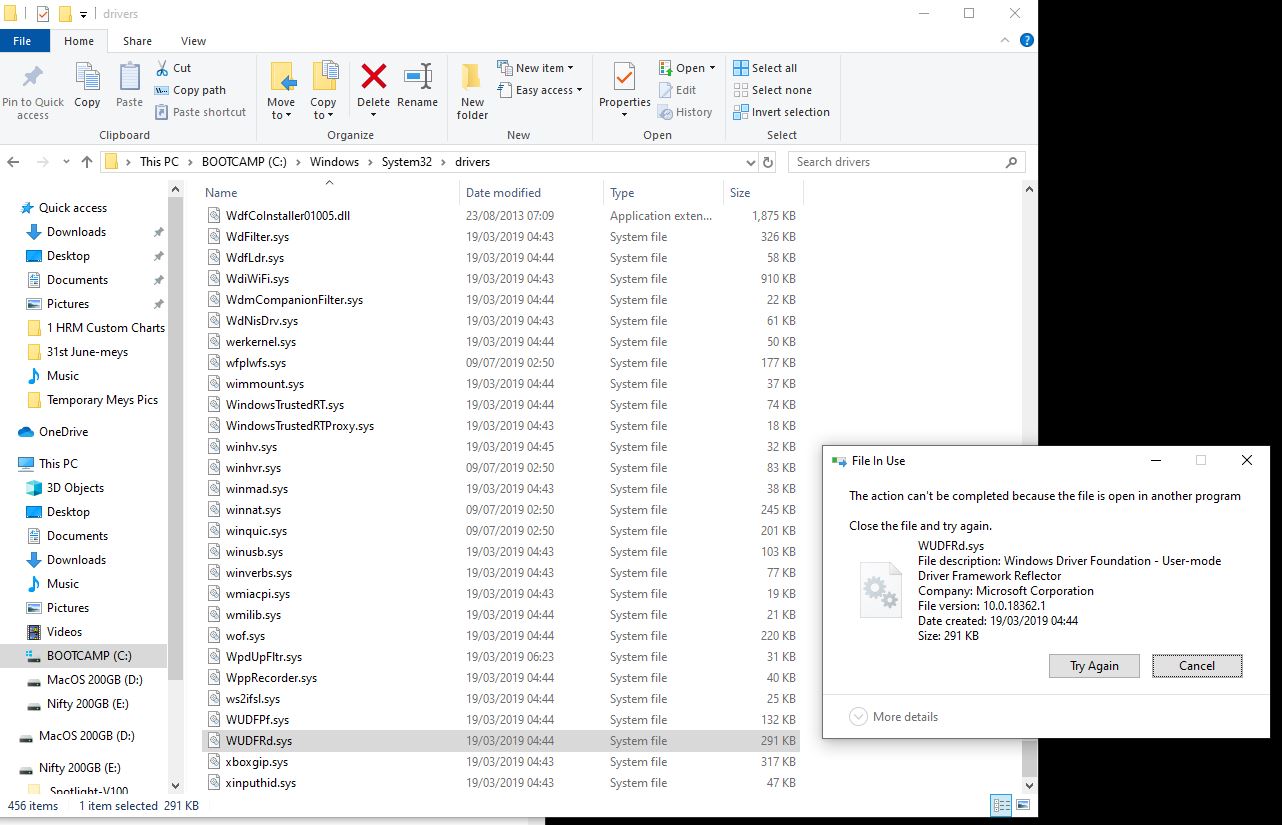Refresh the drivers folder with the refresh icon
The height and width of the screenshot is (825, 1282).
tap(766, 161)
